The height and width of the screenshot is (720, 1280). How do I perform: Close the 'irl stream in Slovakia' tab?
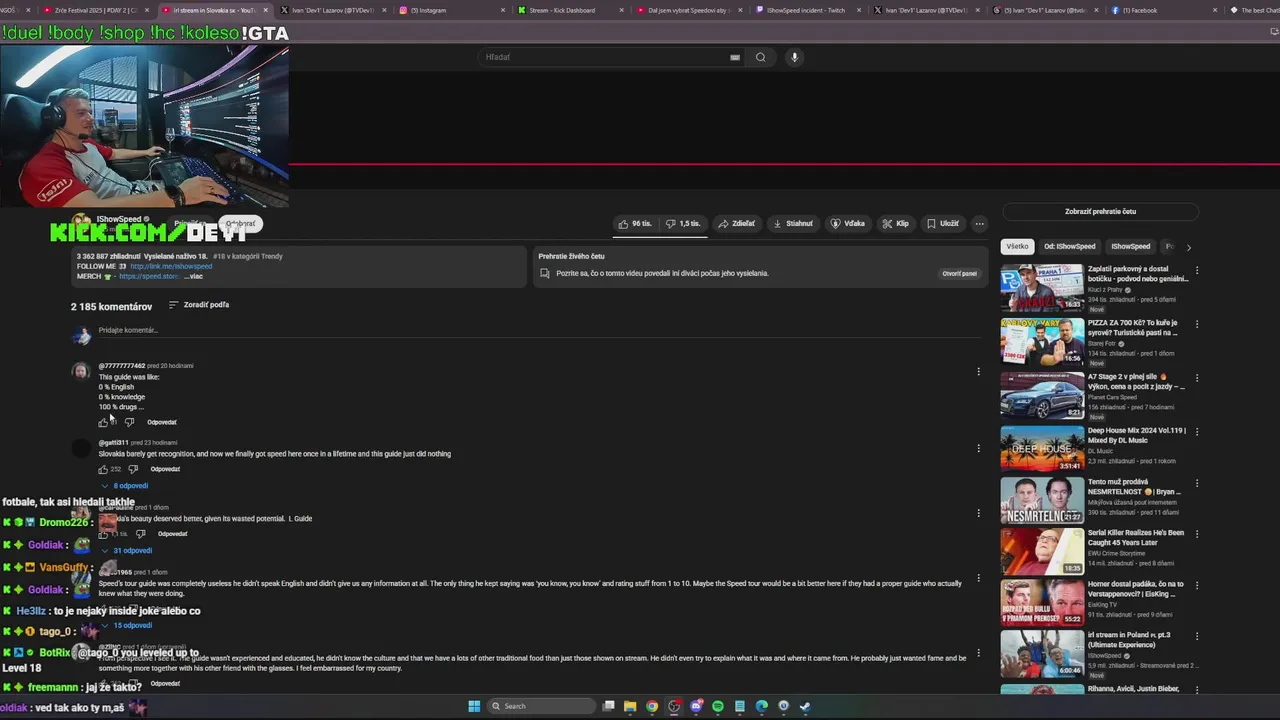point(265,10)
